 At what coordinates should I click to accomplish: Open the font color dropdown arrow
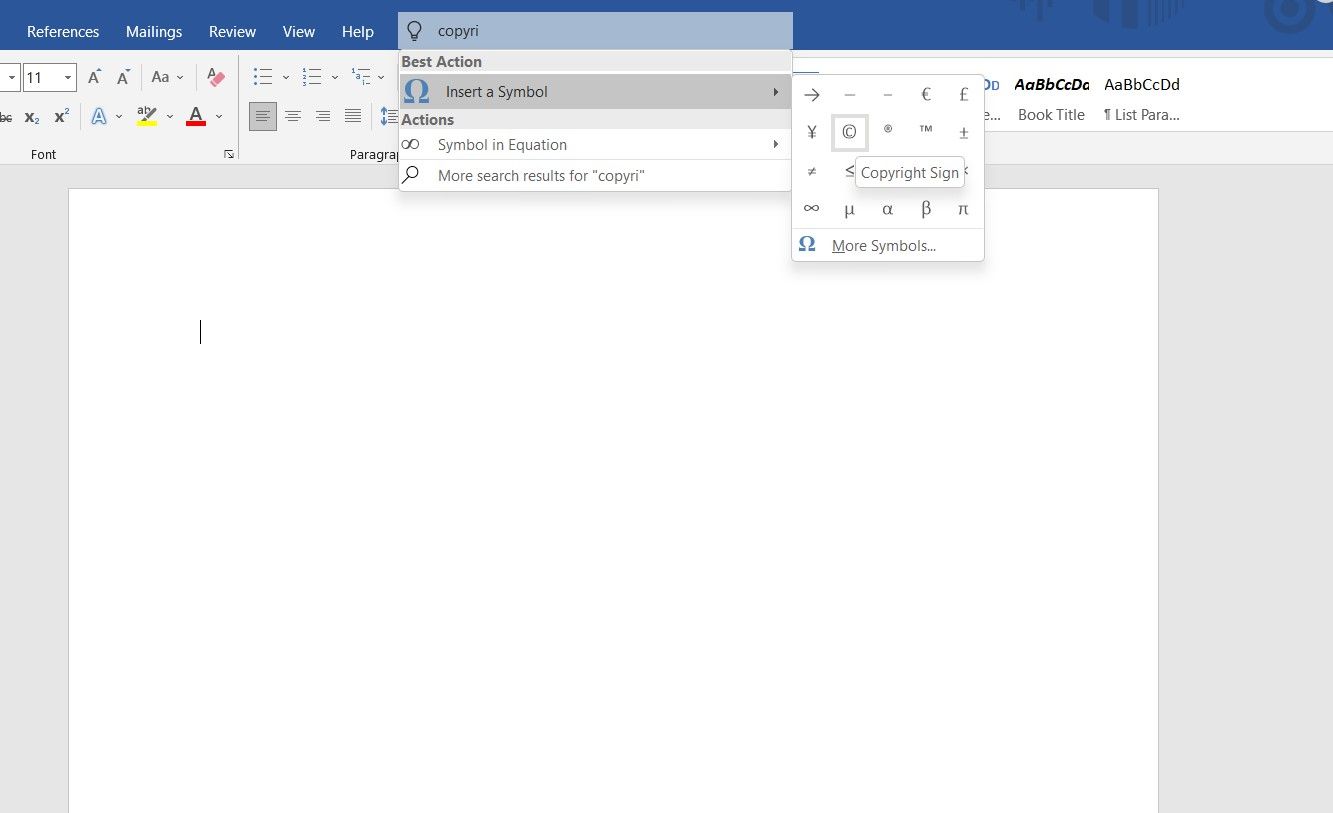pyautogui.click(x=219, y=116)
